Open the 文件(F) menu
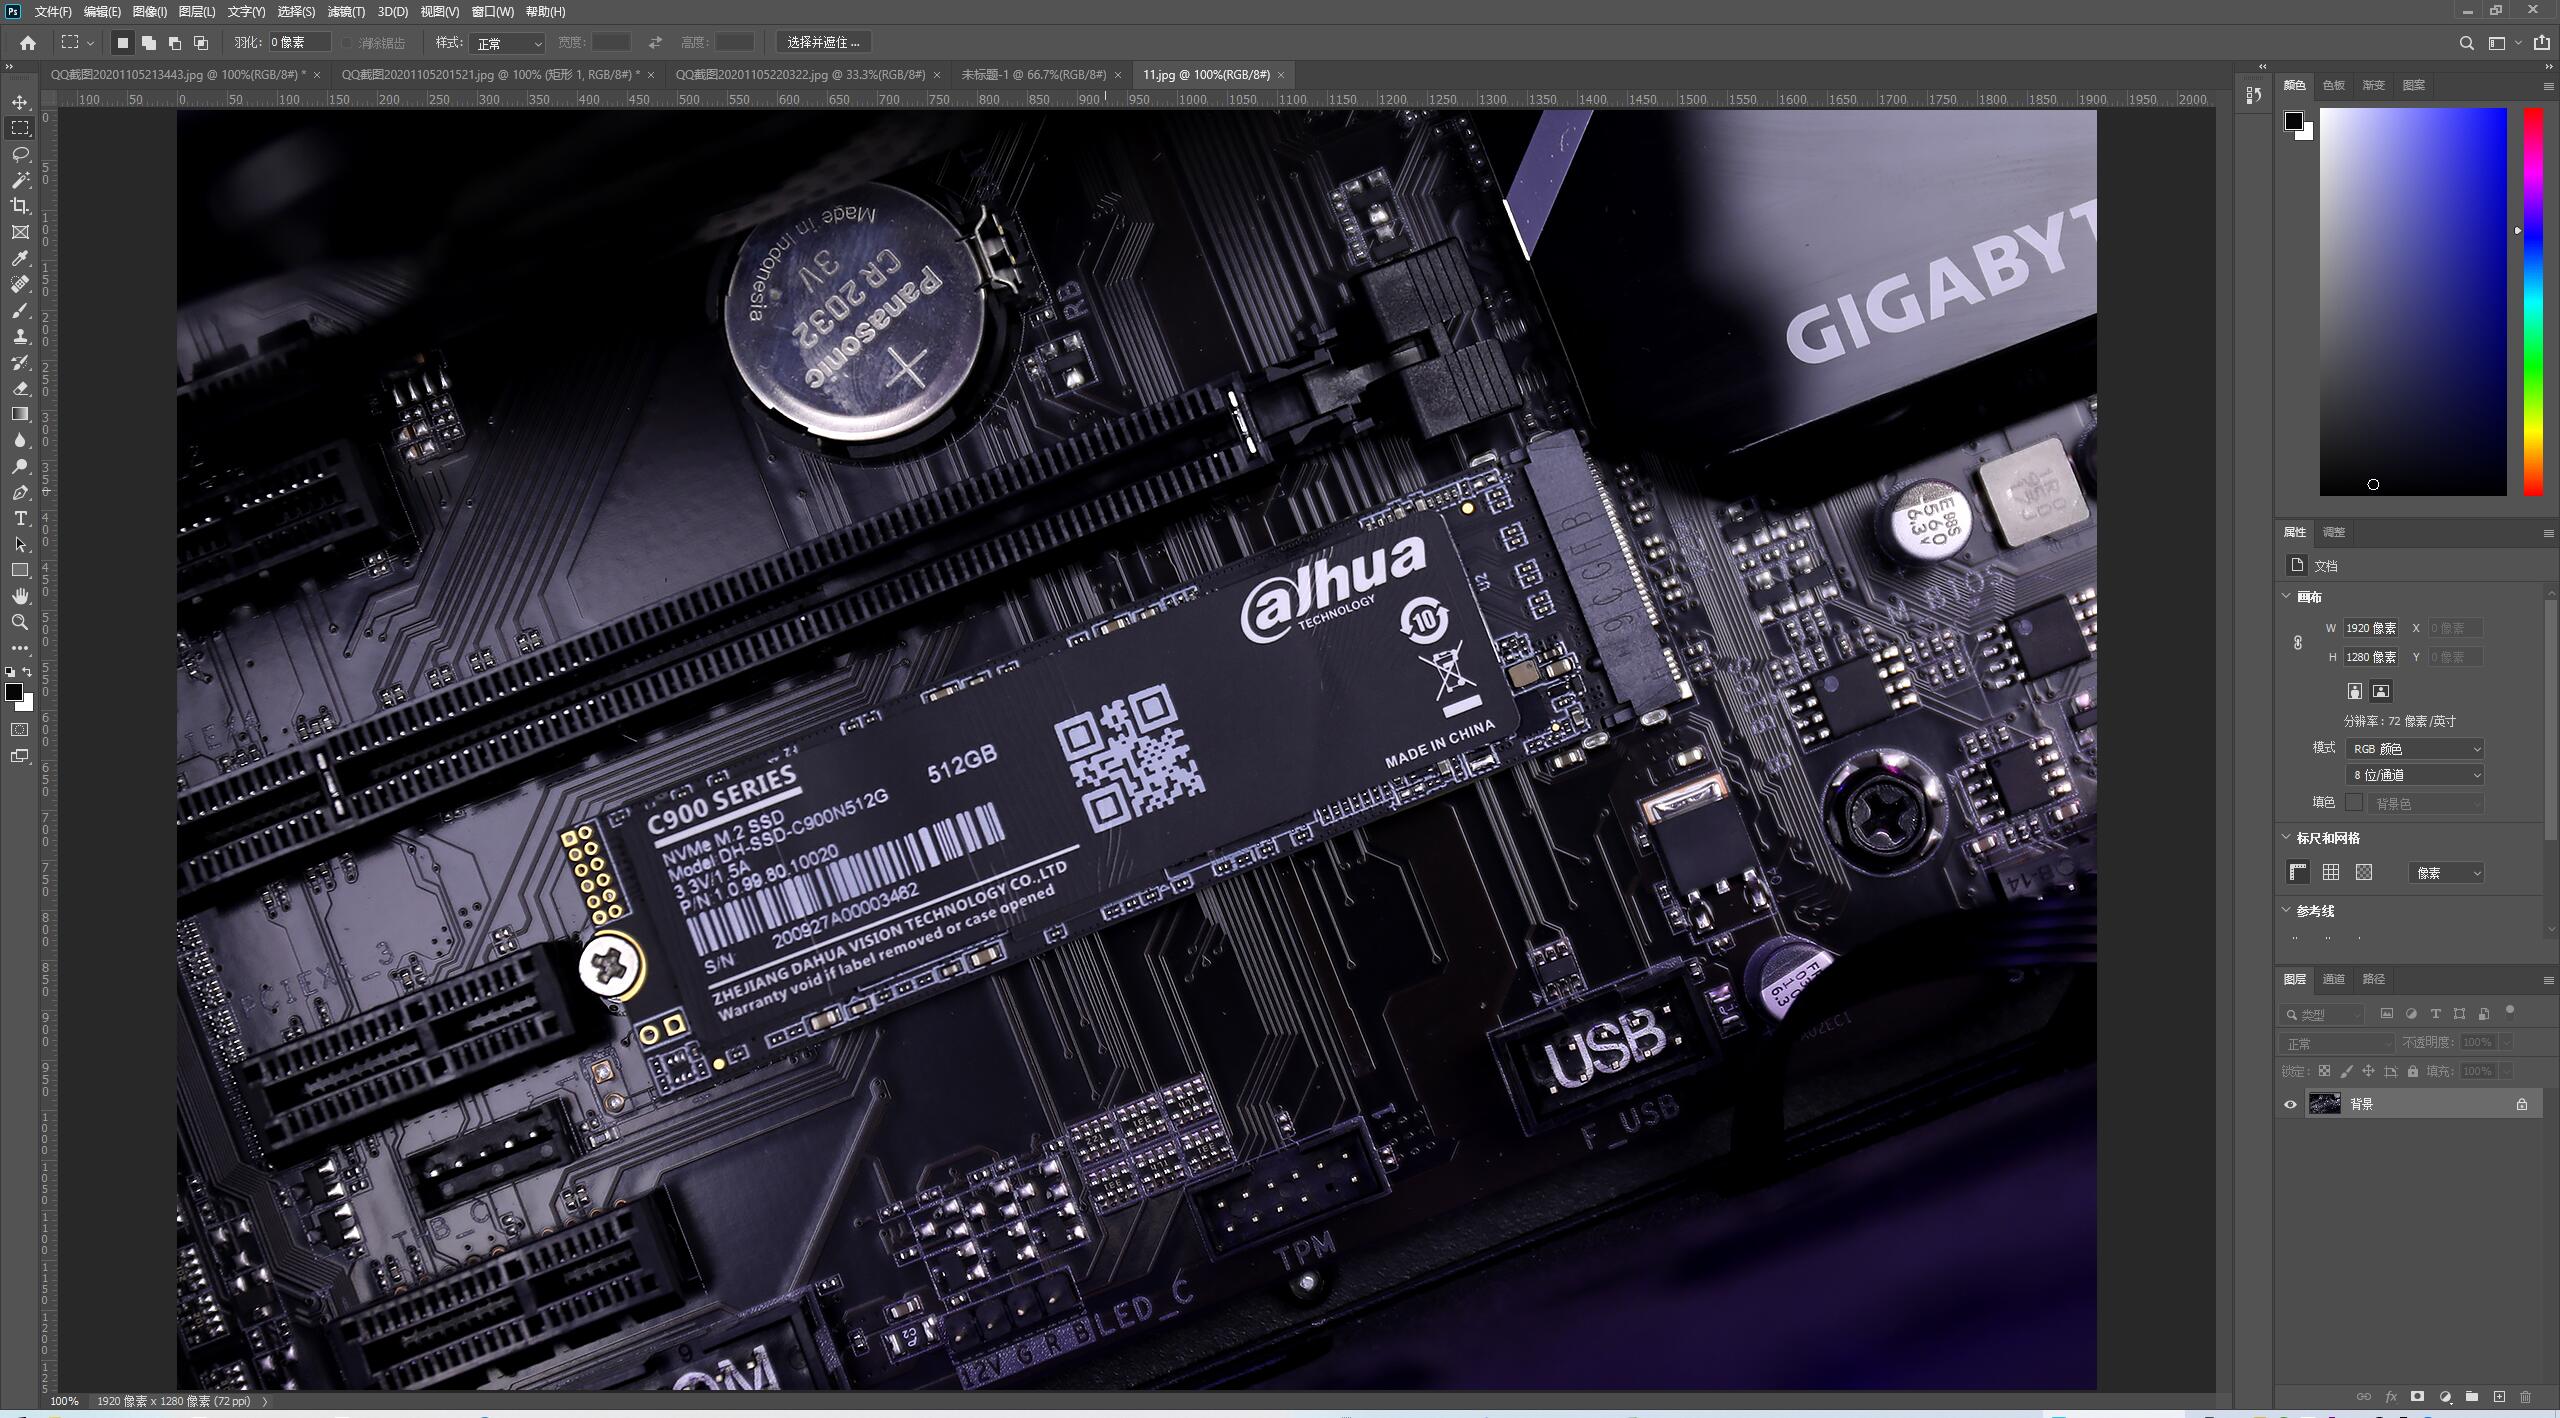The height and width of the screenshot is (1418, 2560). [x=53, y=12]
